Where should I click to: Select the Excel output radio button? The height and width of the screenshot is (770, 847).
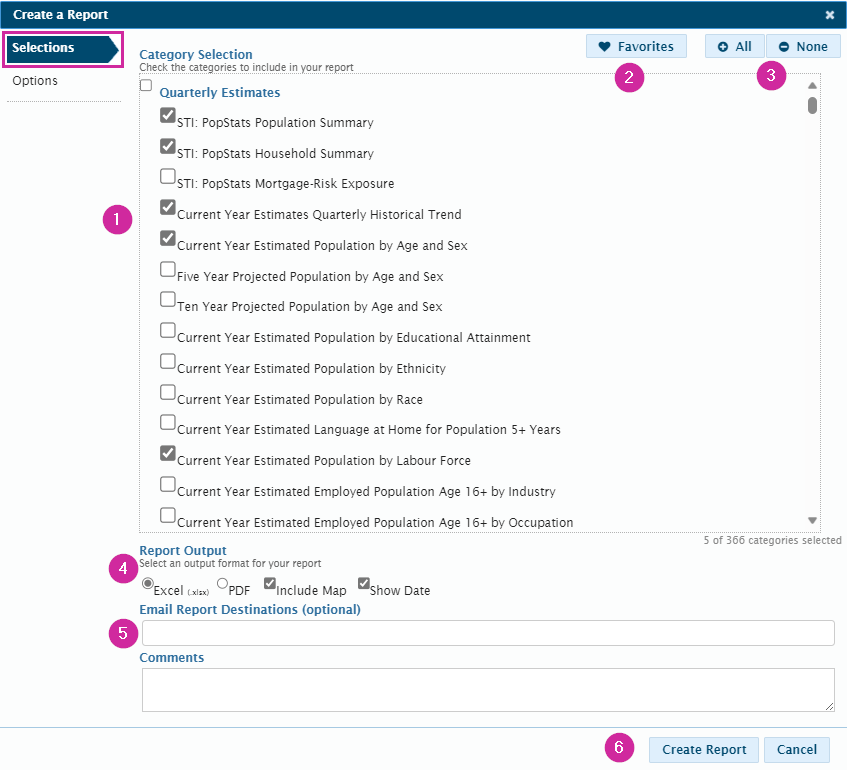[147, 584]
